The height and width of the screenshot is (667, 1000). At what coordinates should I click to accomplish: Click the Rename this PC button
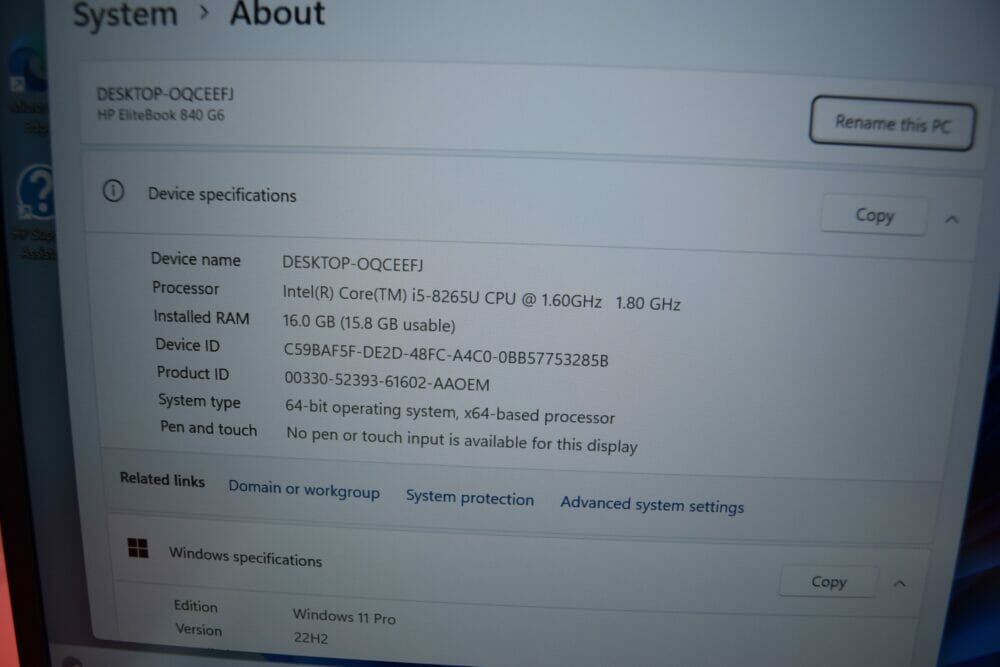[x=892, y=123]
